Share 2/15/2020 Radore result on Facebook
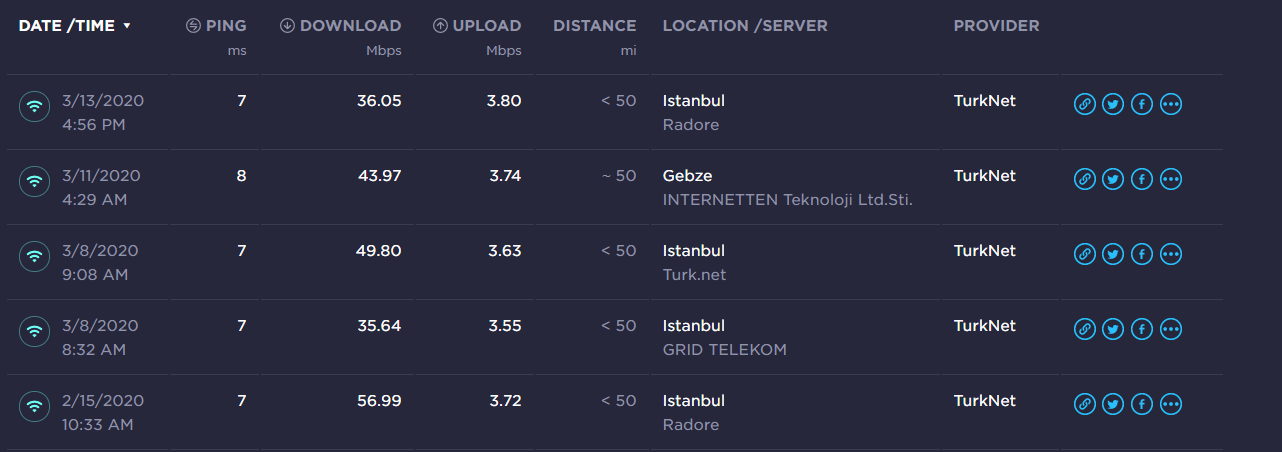Viewport: 1282px width, 452px height. 1142,404
